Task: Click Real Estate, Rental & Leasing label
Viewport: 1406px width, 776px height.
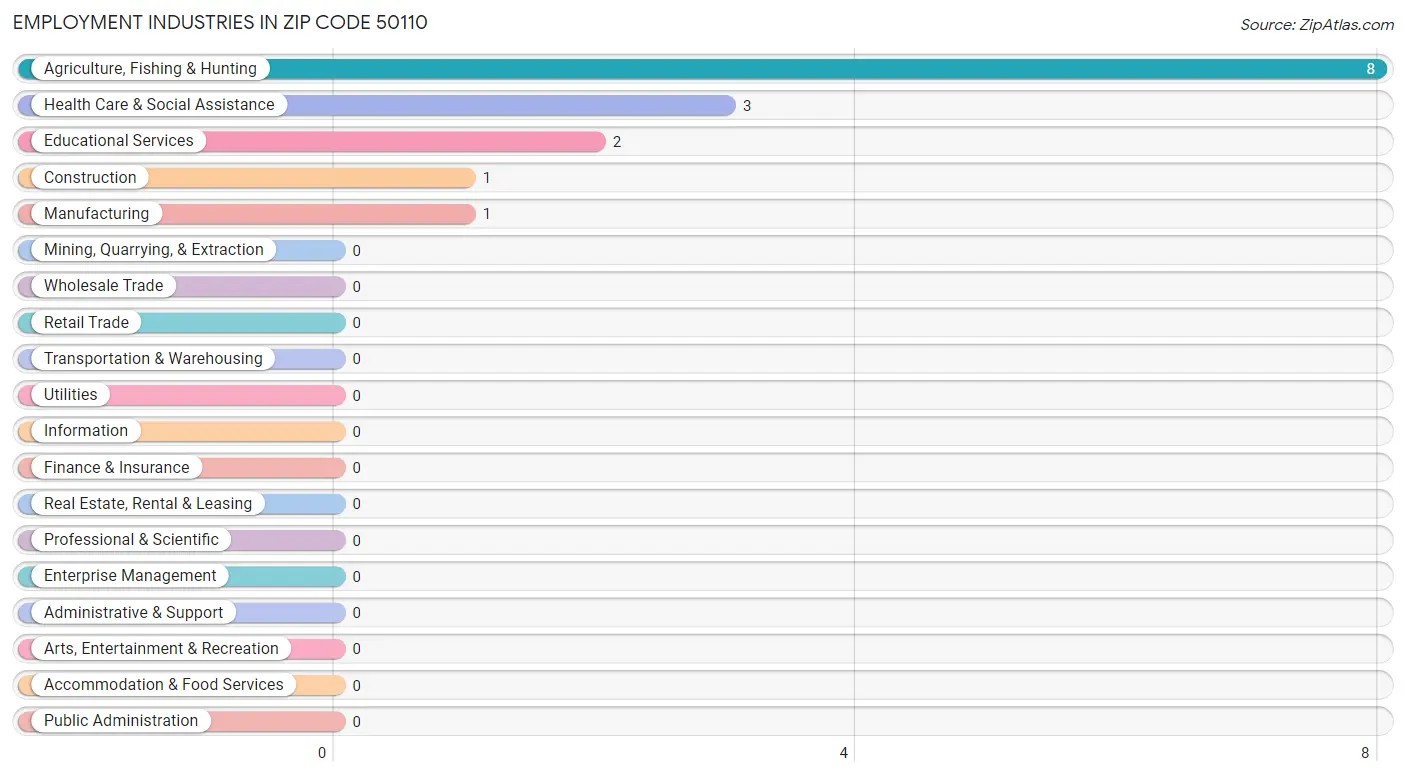Action: [x=148, y=503]
